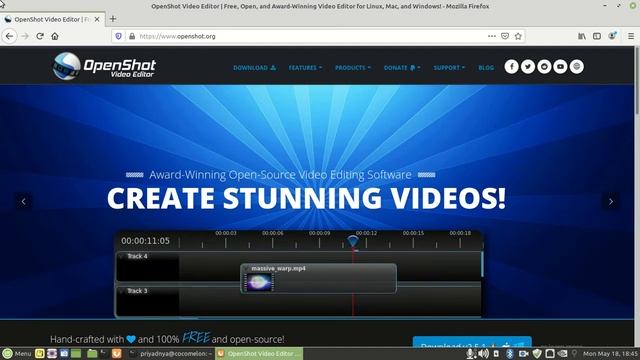Open the Firefox Library icon
Image resolution: width=640 pixels, height=360 pixels.
click(x=582, y=36)
